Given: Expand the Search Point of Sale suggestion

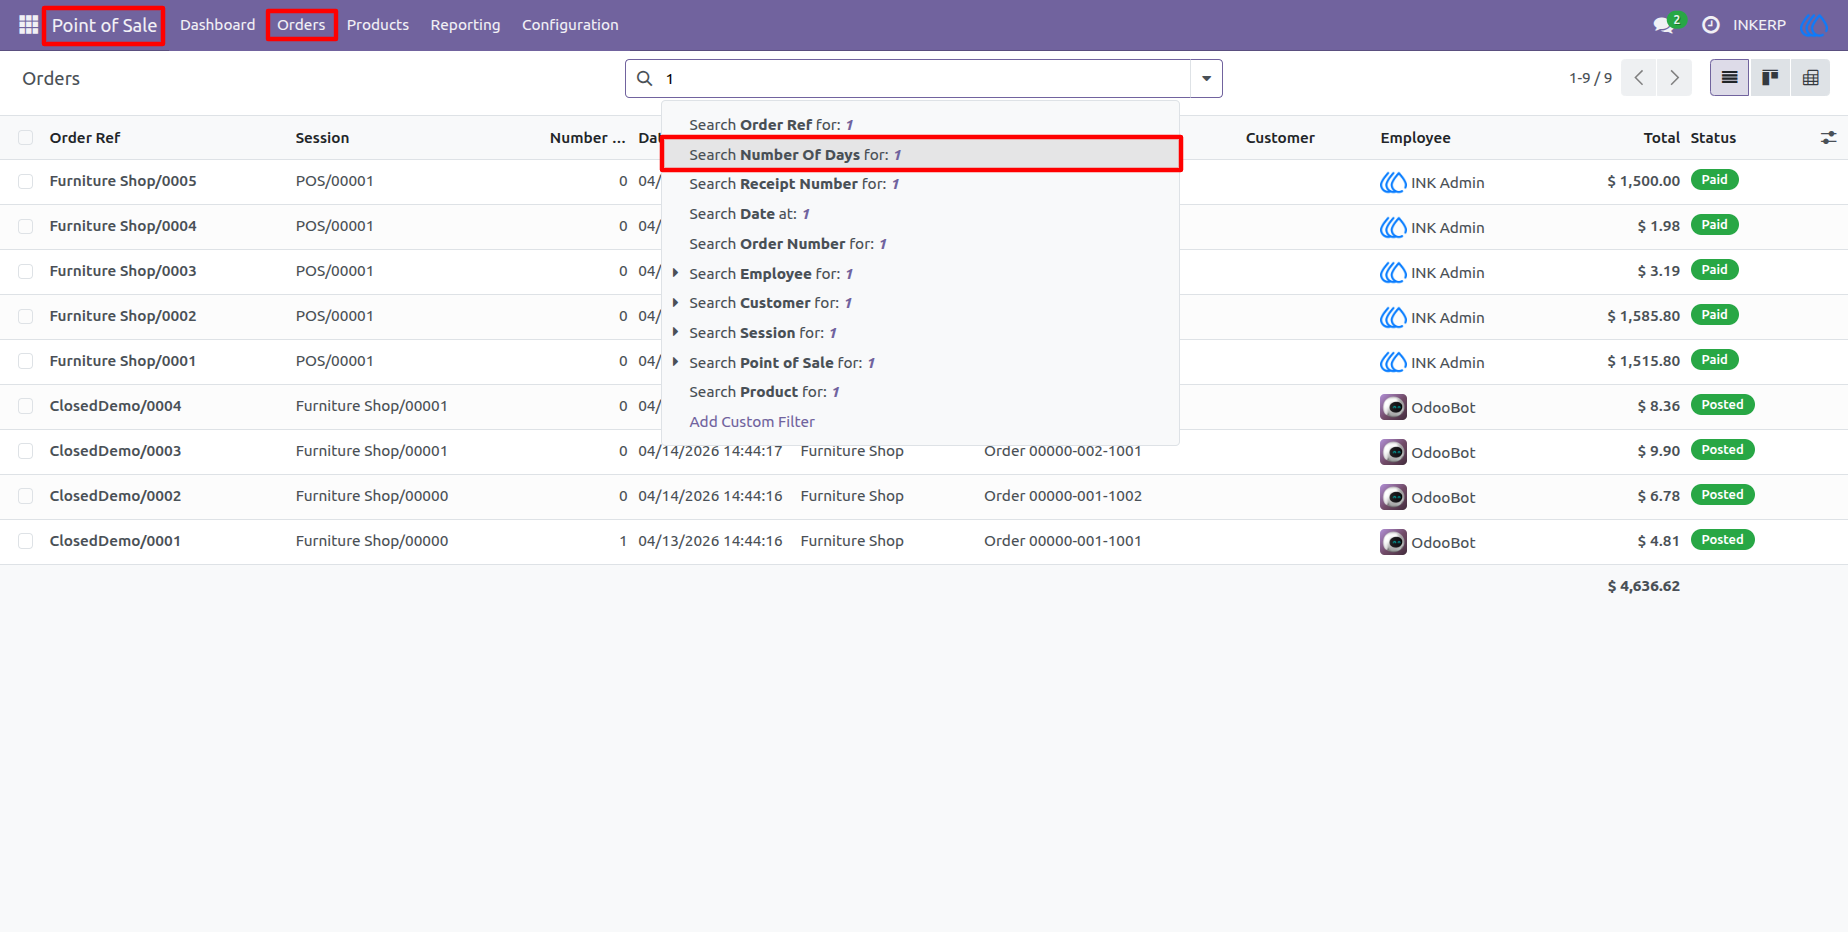Looking at the screenshot, I should point(676,362).
